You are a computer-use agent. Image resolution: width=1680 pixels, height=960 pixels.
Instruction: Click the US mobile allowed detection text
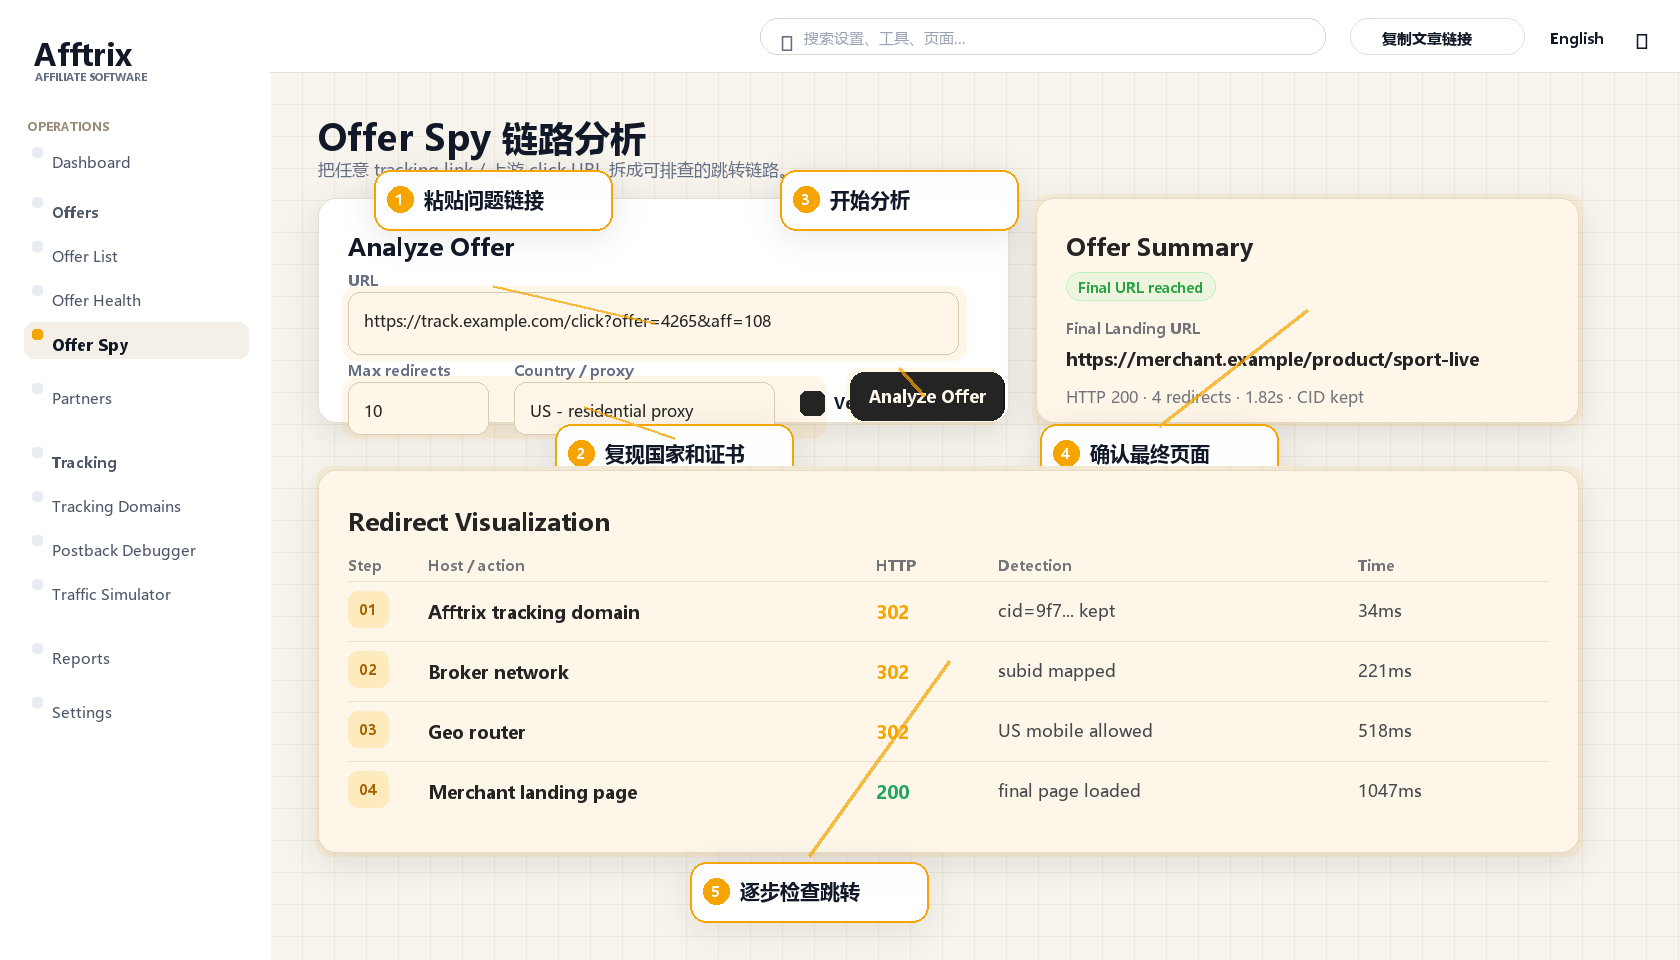(x=1075, y=731)
